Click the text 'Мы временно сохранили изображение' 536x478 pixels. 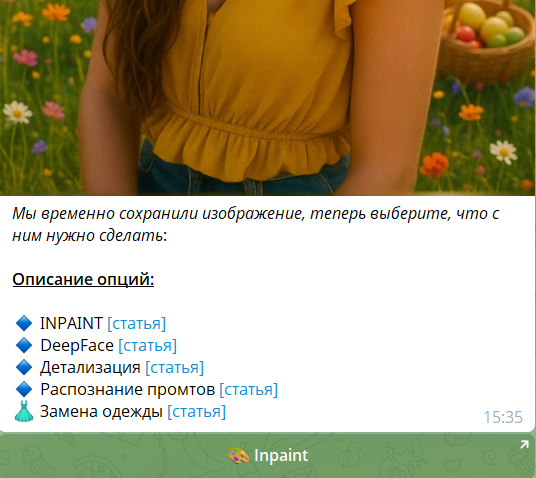158,214
